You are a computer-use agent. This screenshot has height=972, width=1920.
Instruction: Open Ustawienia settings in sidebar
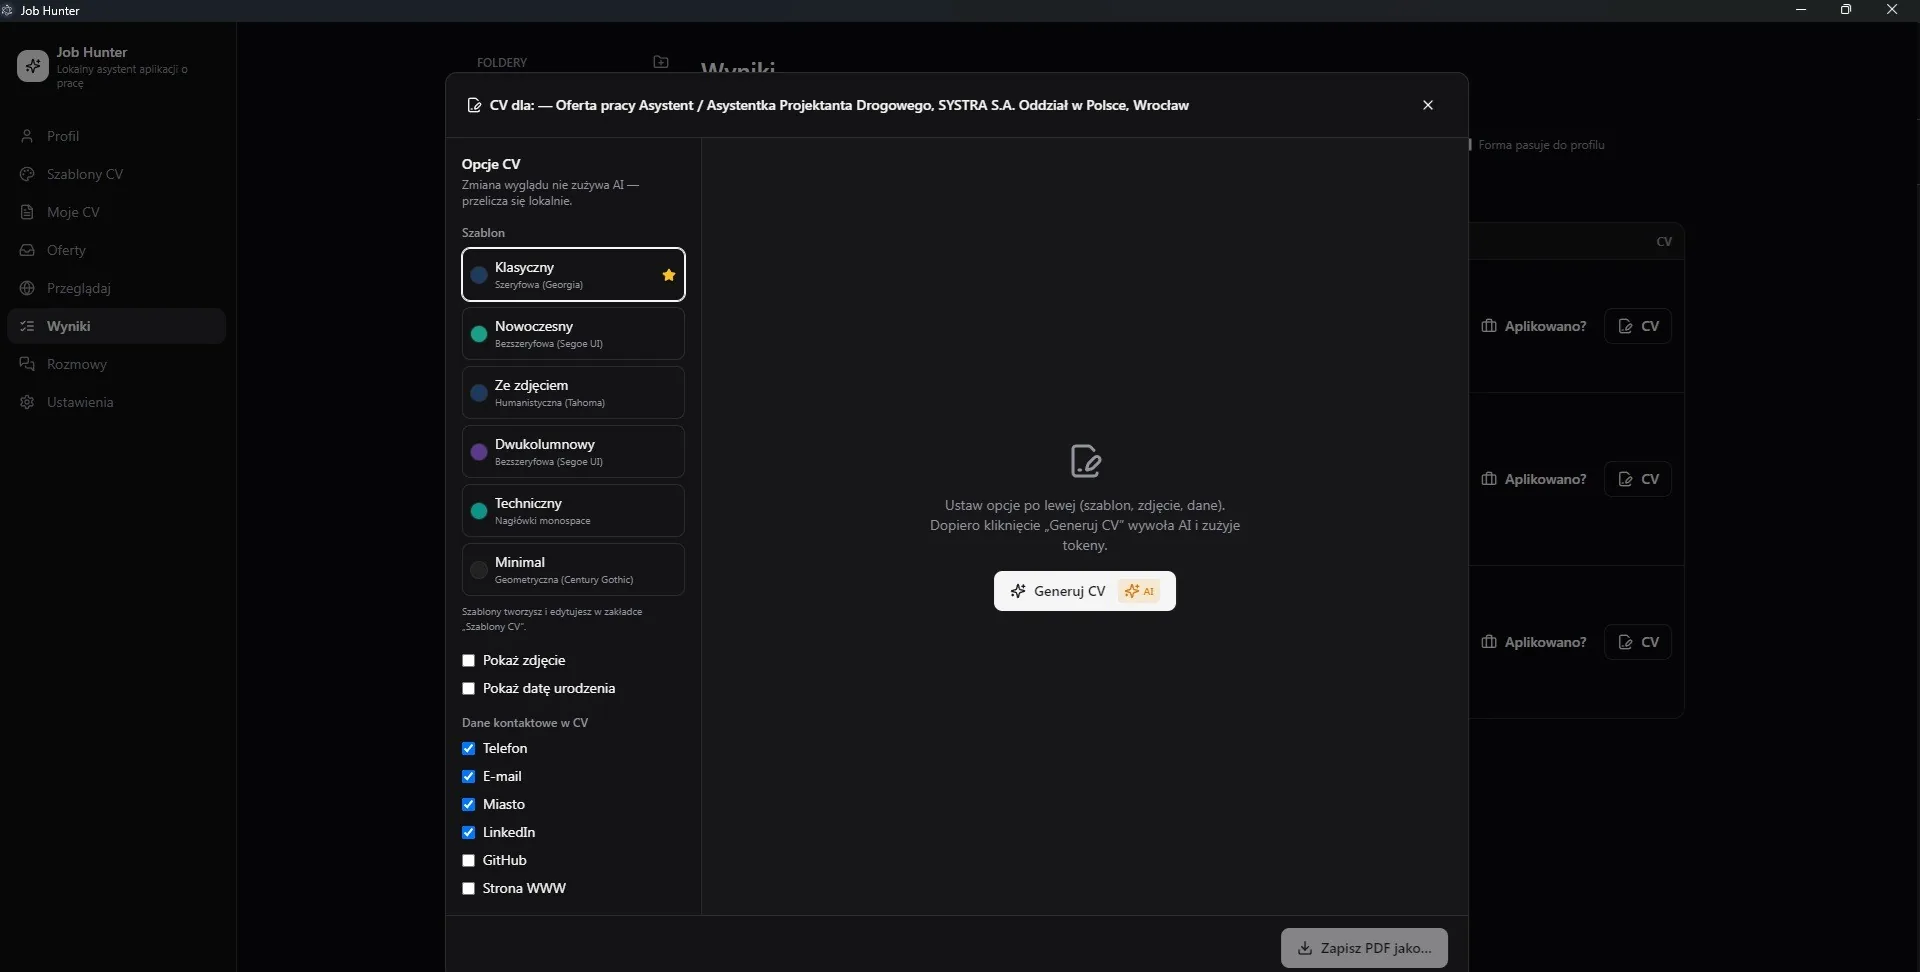[x=116, y=402]
